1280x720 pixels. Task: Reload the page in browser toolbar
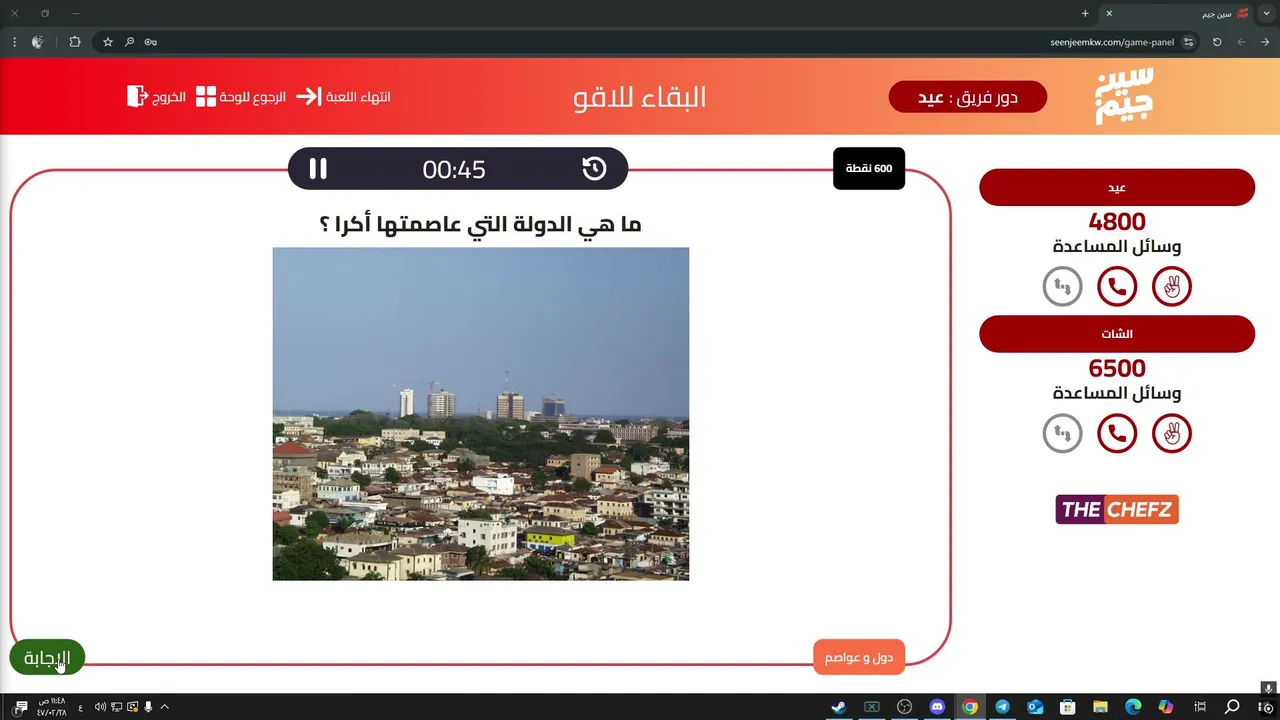click(1217, 42)
